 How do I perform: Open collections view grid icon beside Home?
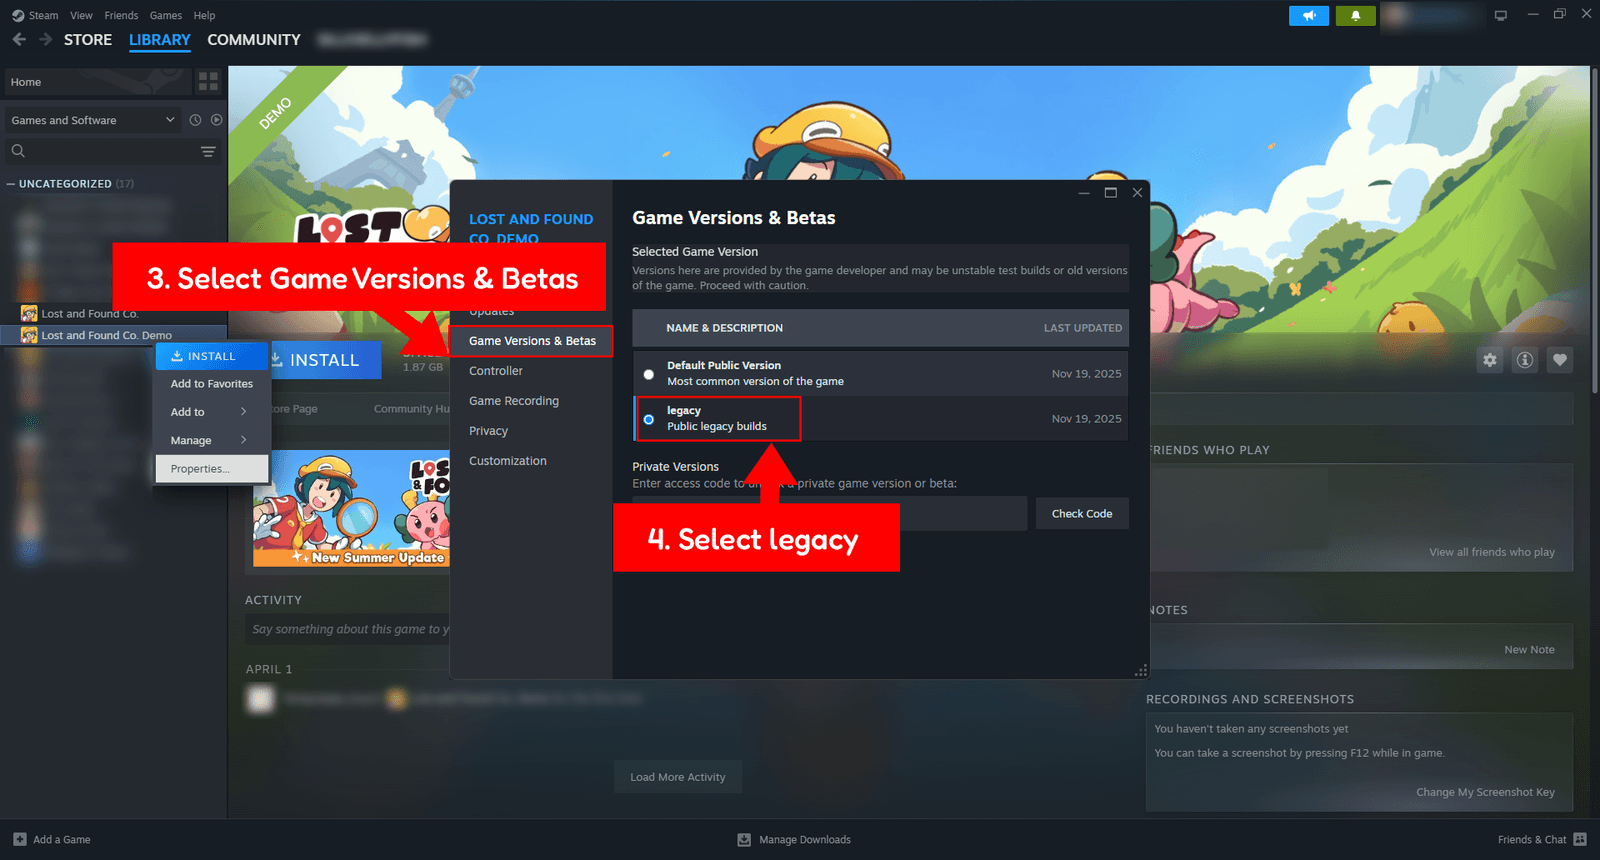(x=208, y=81)
